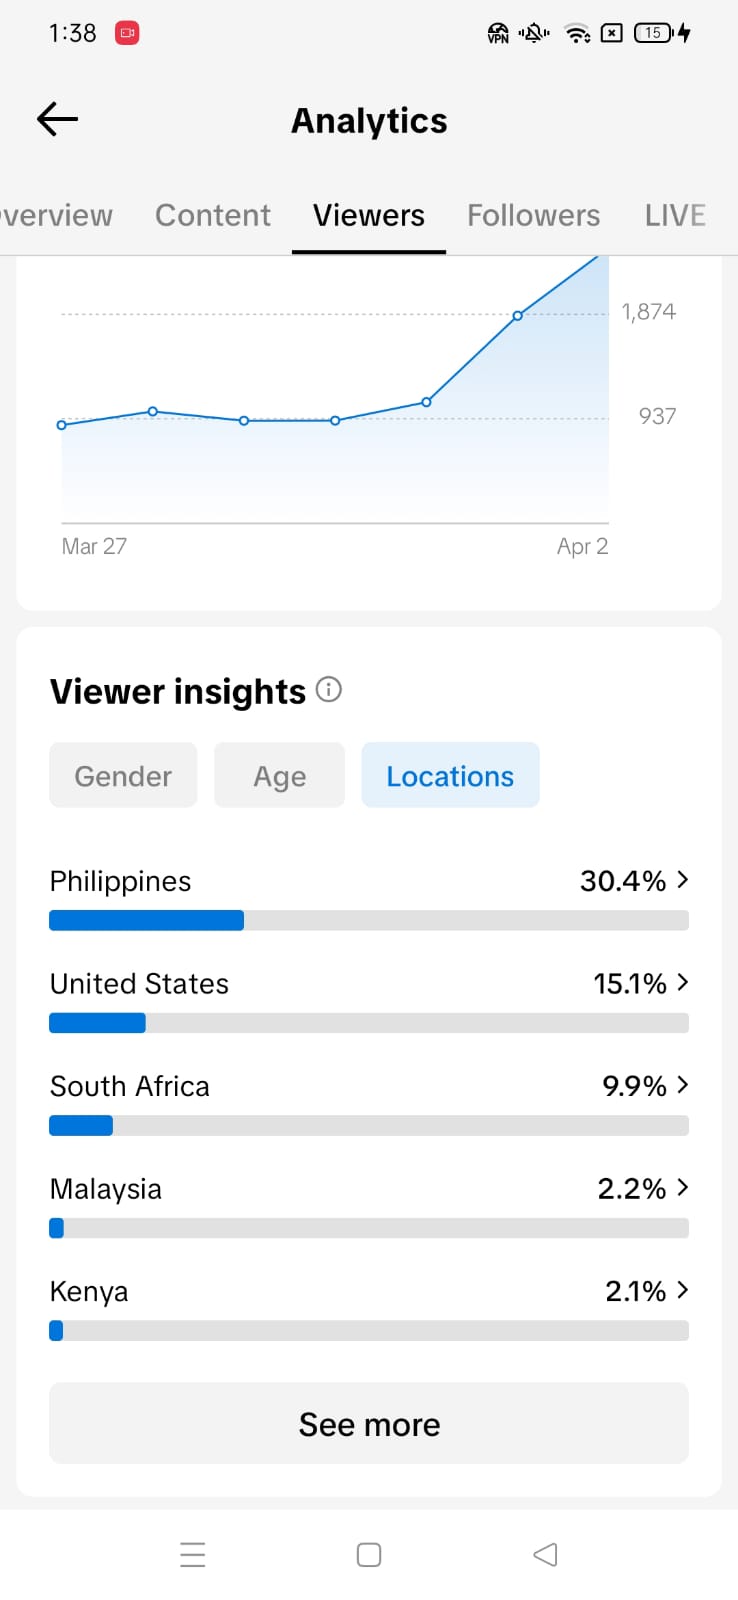Switch to the Content tab
The image size is (738, 1600).
click(213, 215)
